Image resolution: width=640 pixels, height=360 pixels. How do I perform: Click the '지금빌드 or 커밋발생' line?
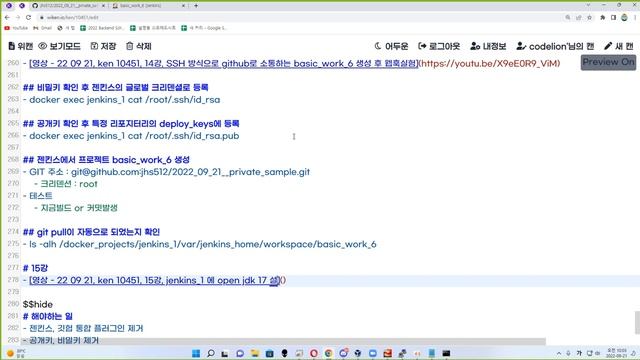(x=76, y=208)
